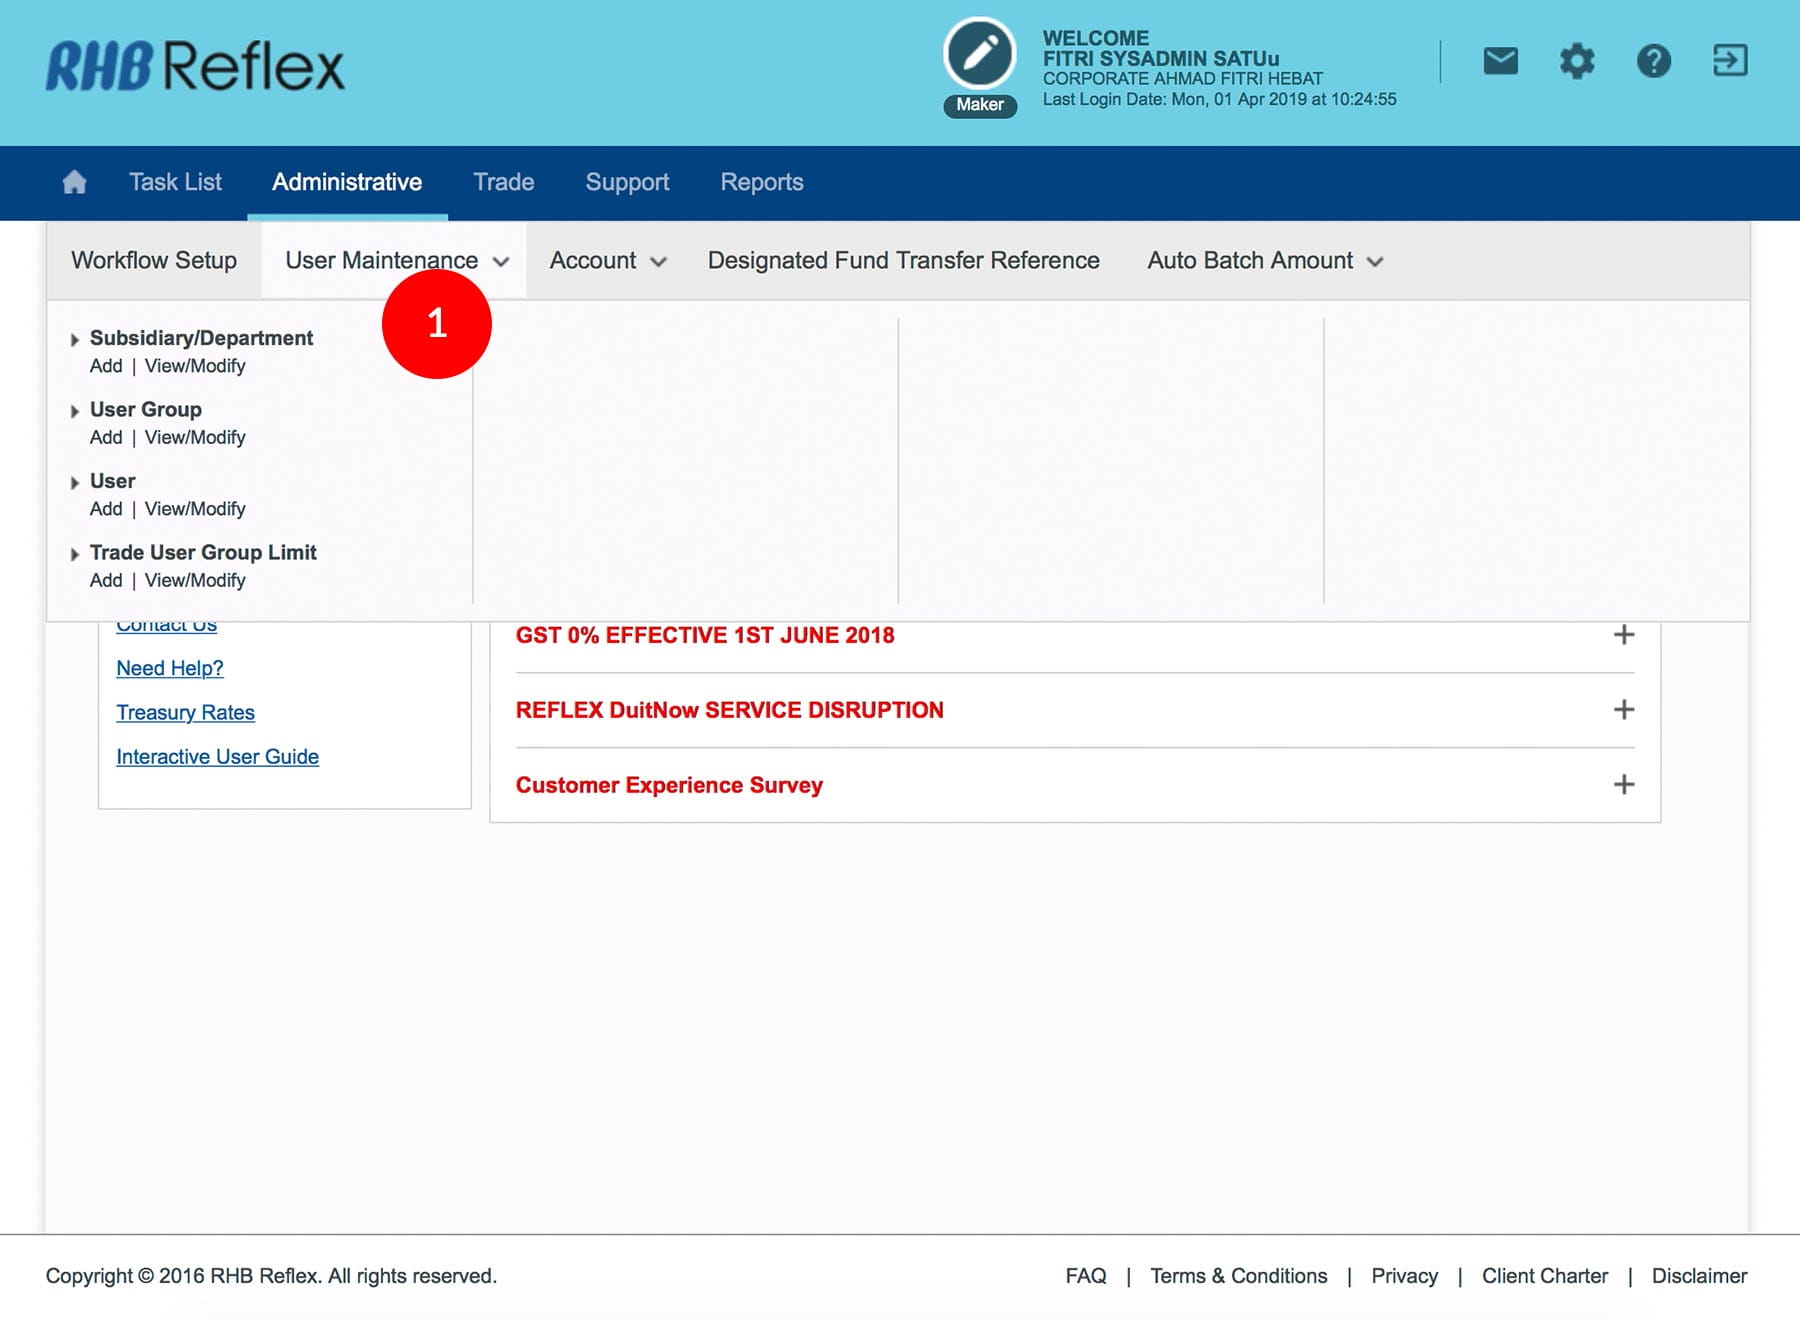Switch to the Trade tab
The width and height of the screenshot is (1800, 1320).
(x=503, y=182)
